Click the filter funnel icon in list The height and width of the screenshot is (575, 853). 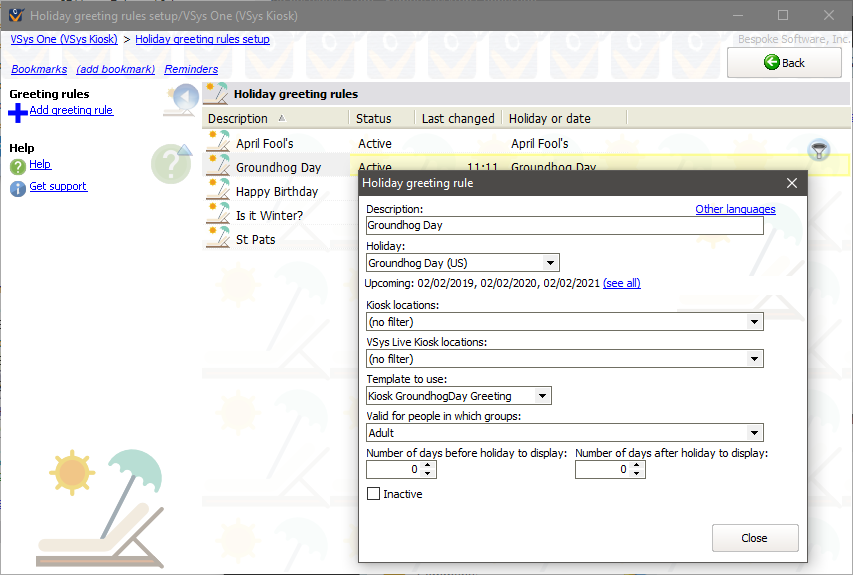coord(819,150)
